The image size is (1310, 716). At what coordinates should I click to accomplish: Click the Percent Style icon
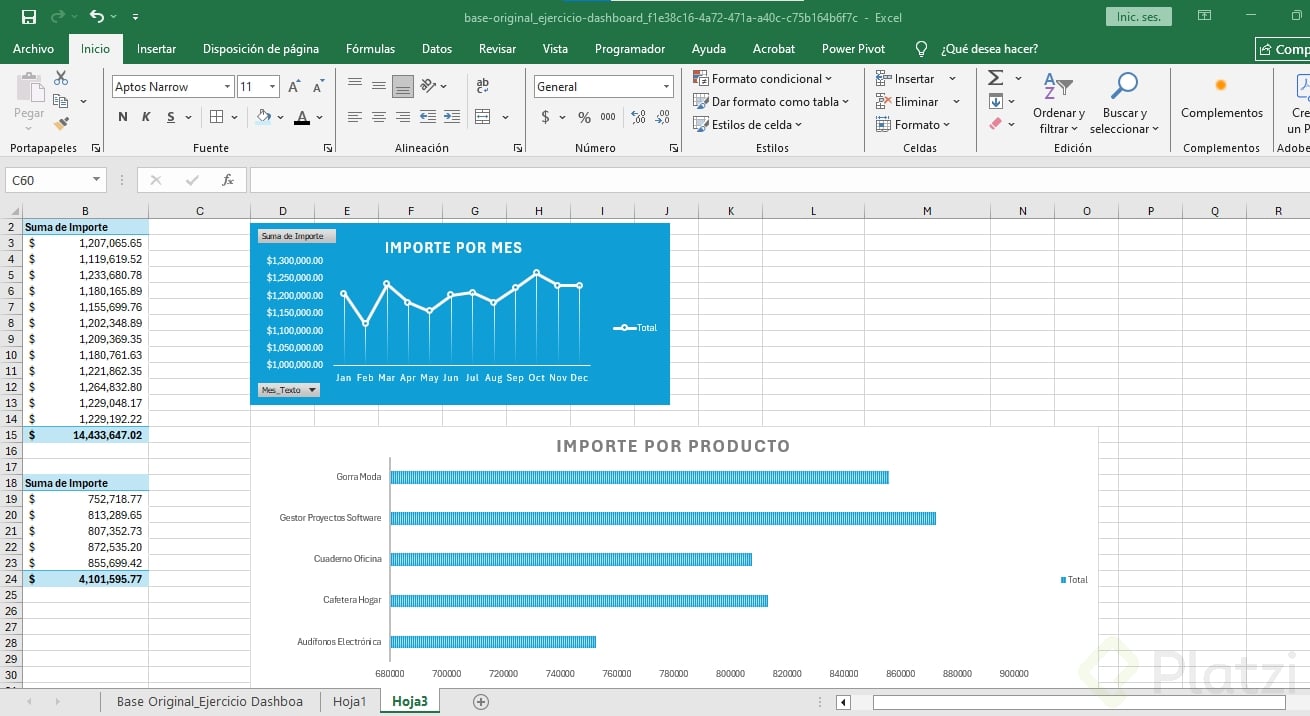click(x=584, y=117)
